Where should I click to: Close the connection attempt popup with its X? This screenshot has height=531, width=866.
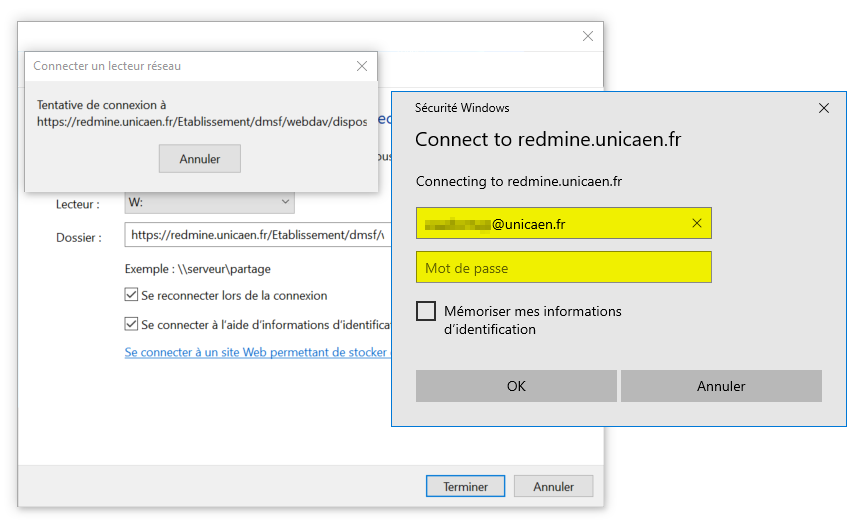click(x=361, y=66)
